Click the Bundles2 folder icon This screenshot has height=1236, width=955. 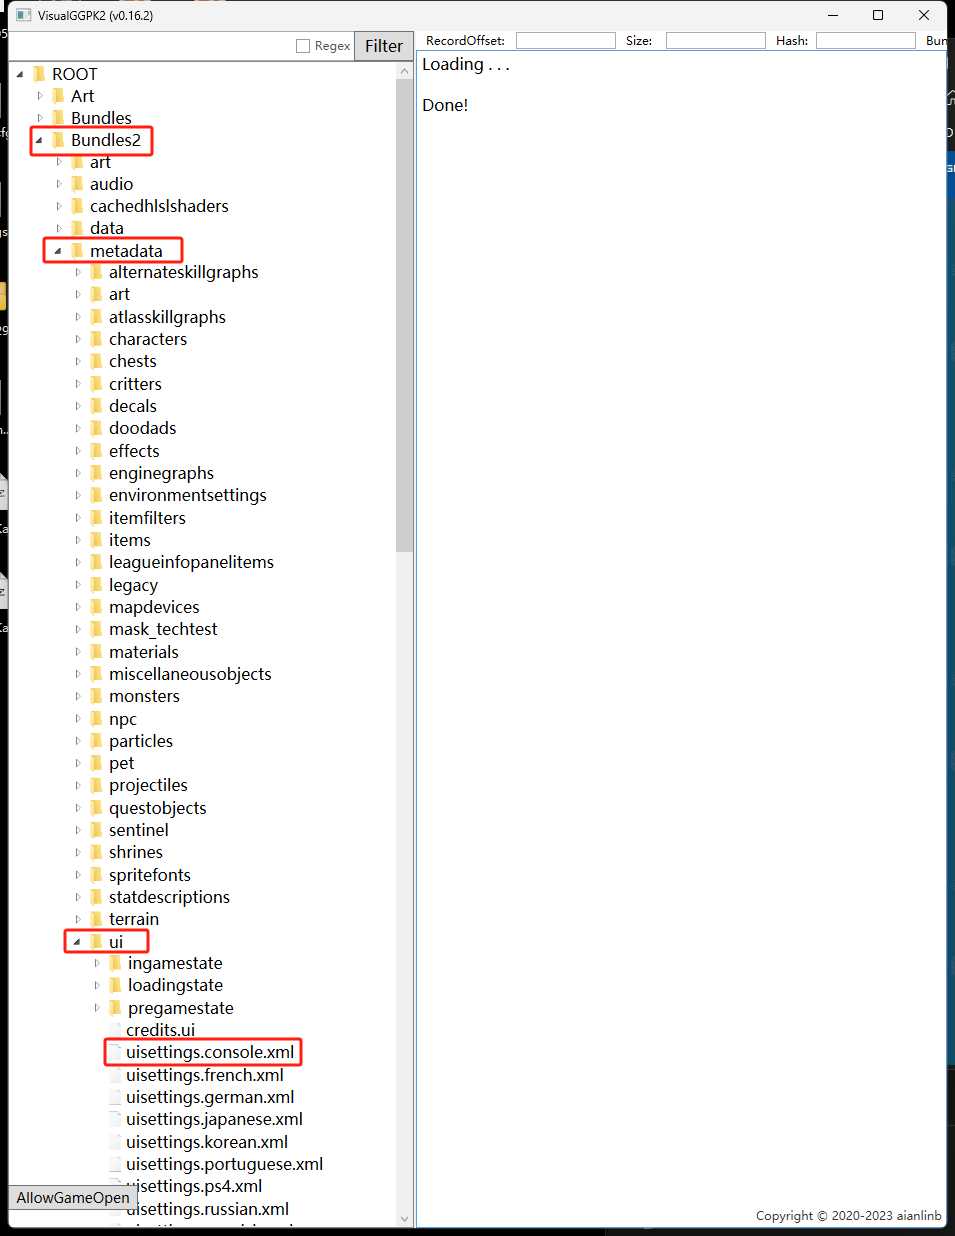[58, 140]
